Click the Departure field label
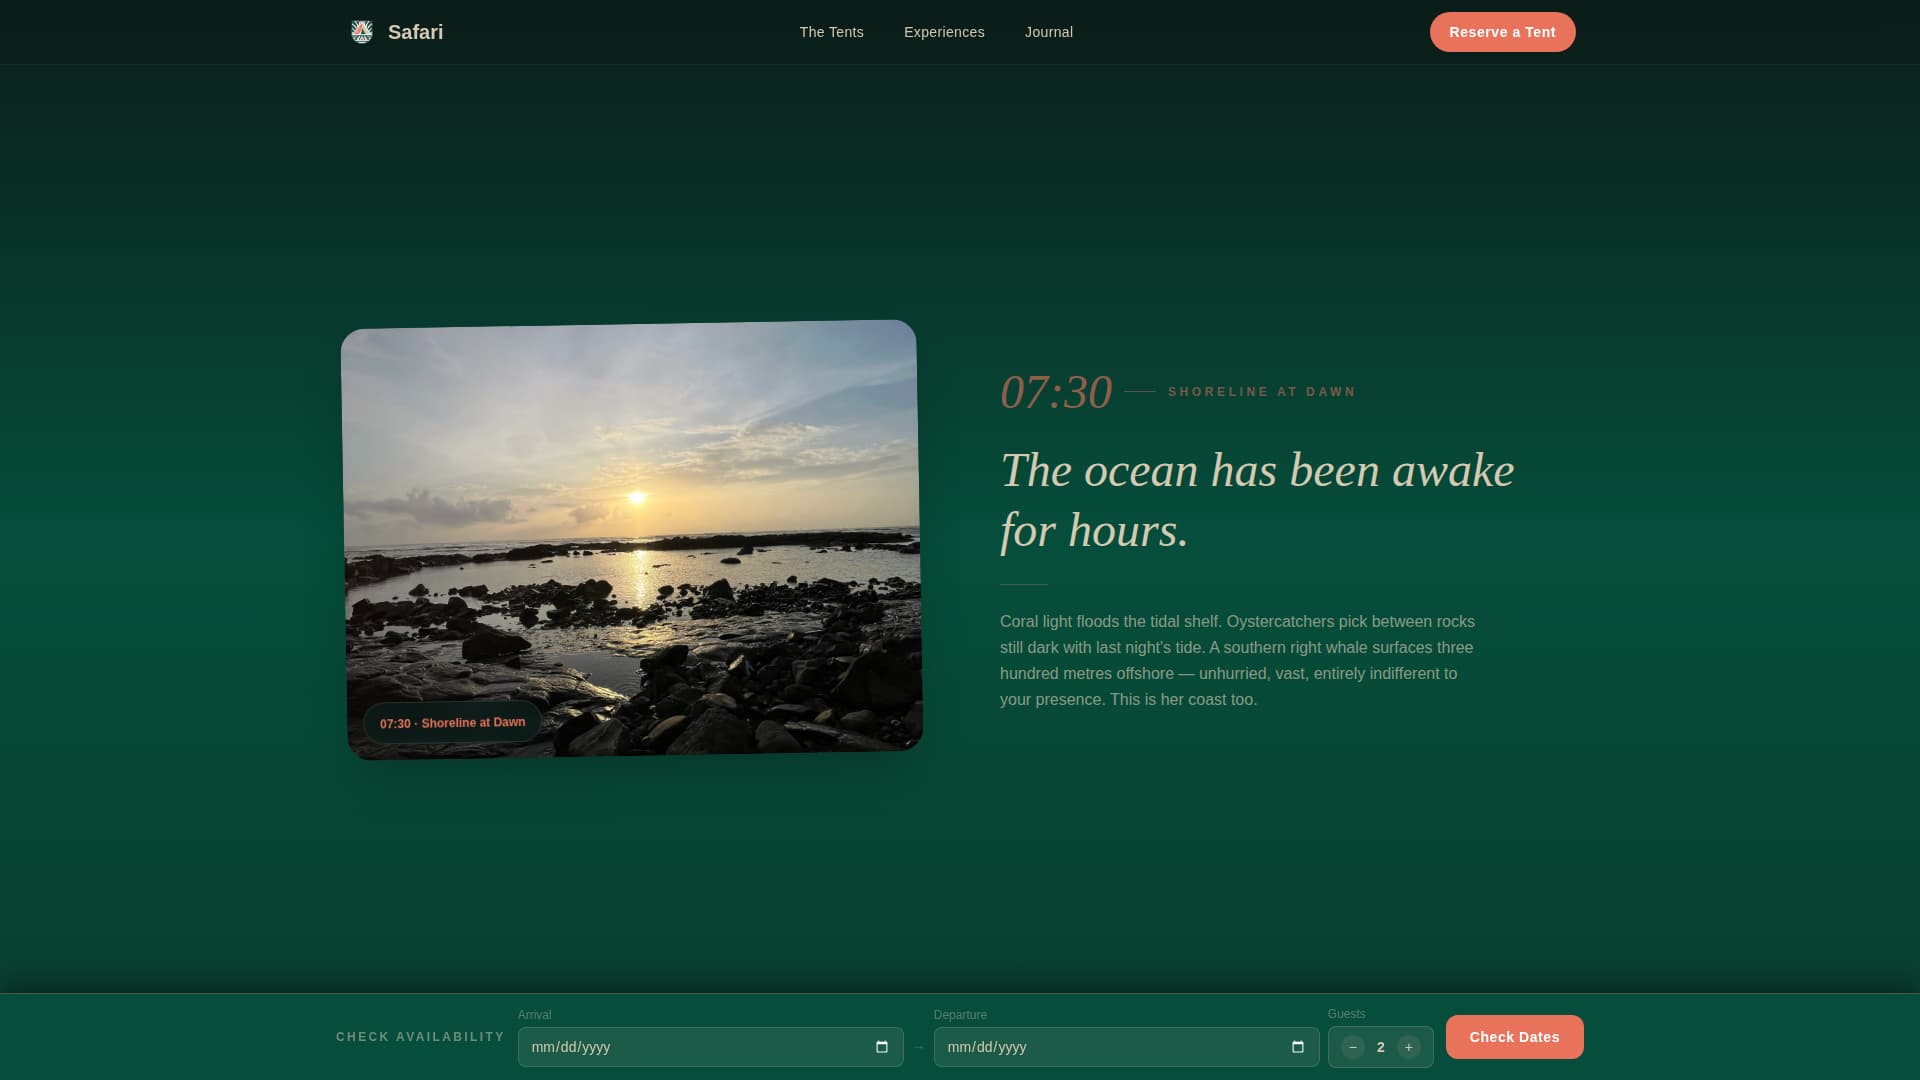Image resolution: width=1920 pixels, height=1080 pixels. point(960,1015)
